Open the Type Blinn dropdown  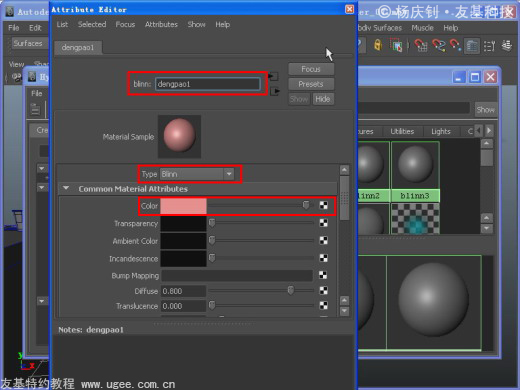[x=197, y=174]
